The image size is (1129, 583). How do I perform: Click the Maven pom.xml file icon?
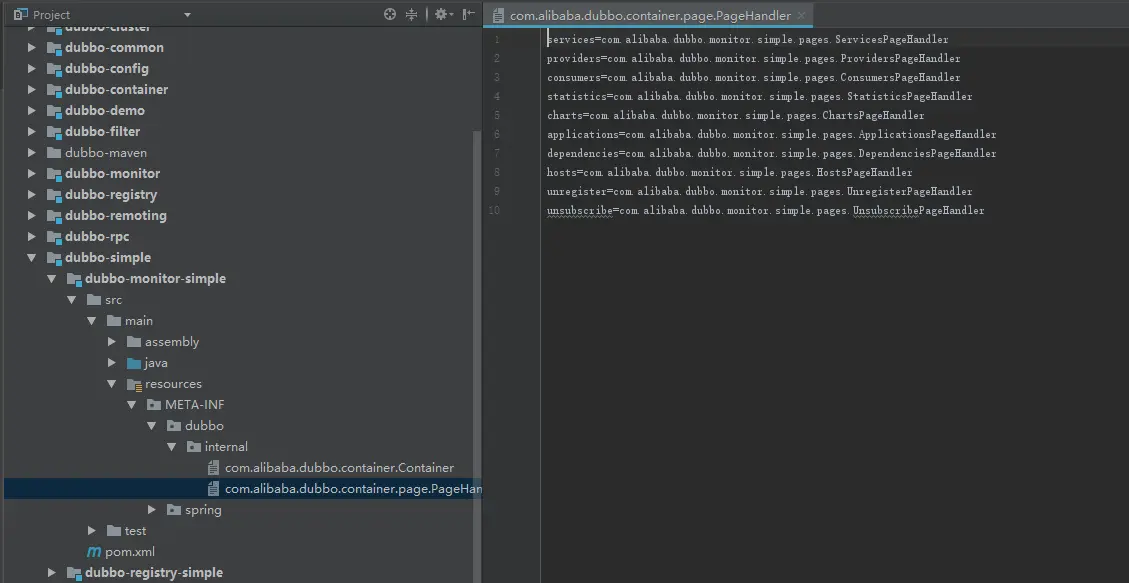[94, 552]
